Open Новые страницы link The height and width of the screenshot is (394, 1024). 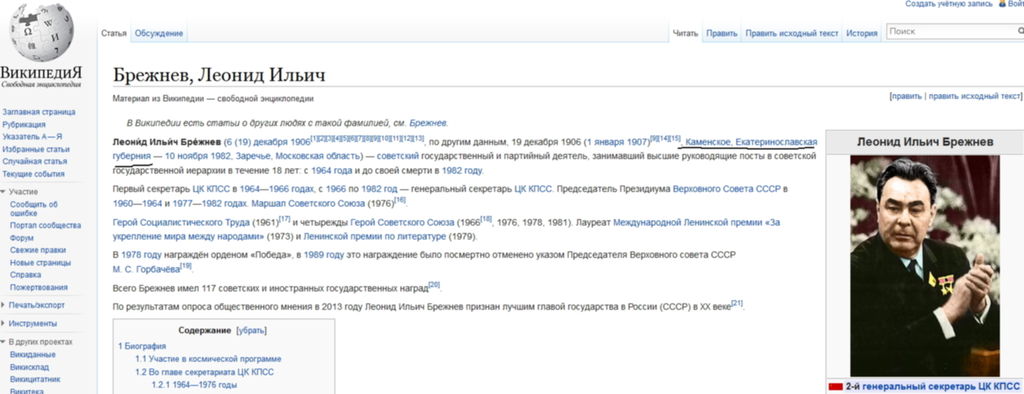(x=40, y=263)
